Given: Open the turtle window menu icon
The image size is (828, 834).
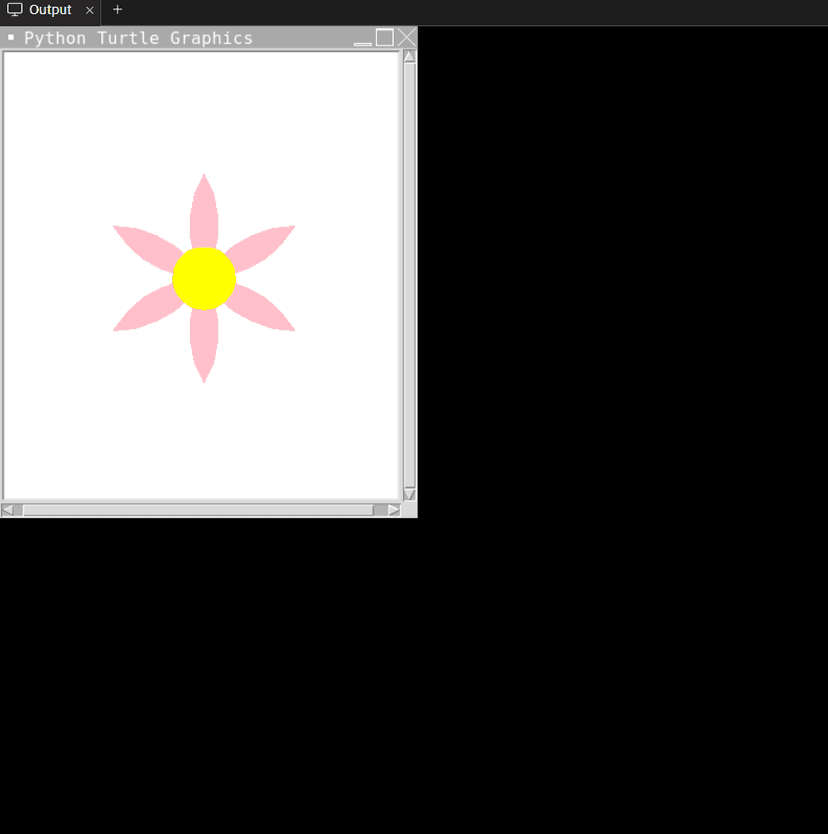Looking at the screenshot, I should pyautogui.click(x=11, y=37).
